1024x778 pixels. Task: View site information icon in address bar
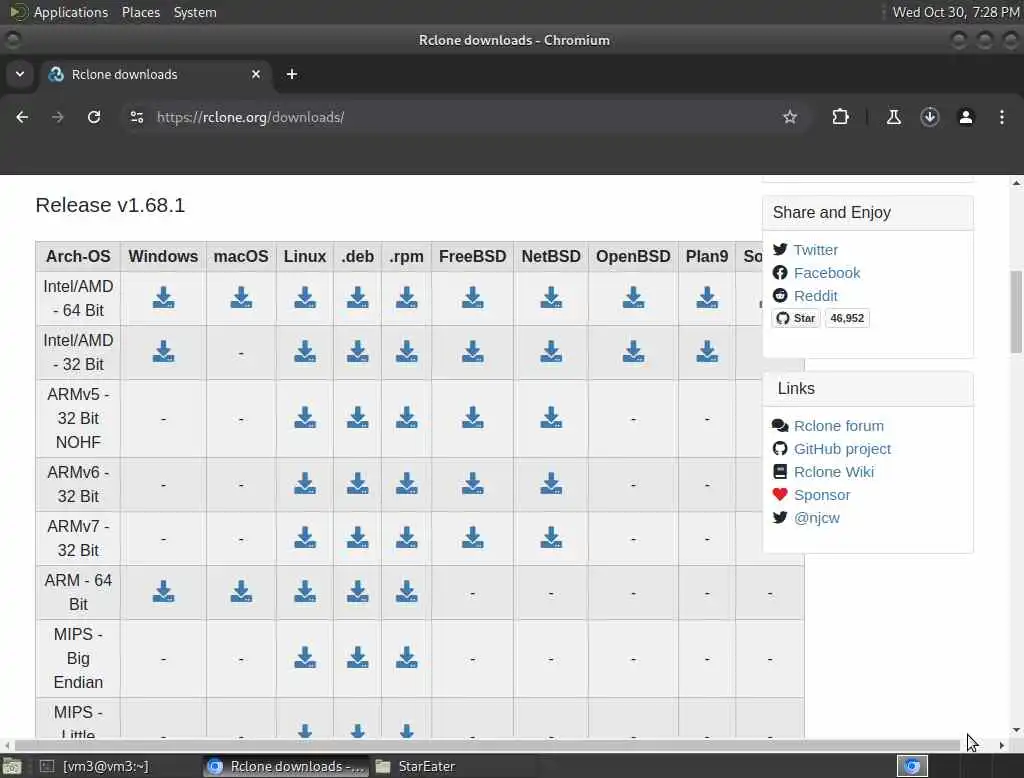pos(136,117)
